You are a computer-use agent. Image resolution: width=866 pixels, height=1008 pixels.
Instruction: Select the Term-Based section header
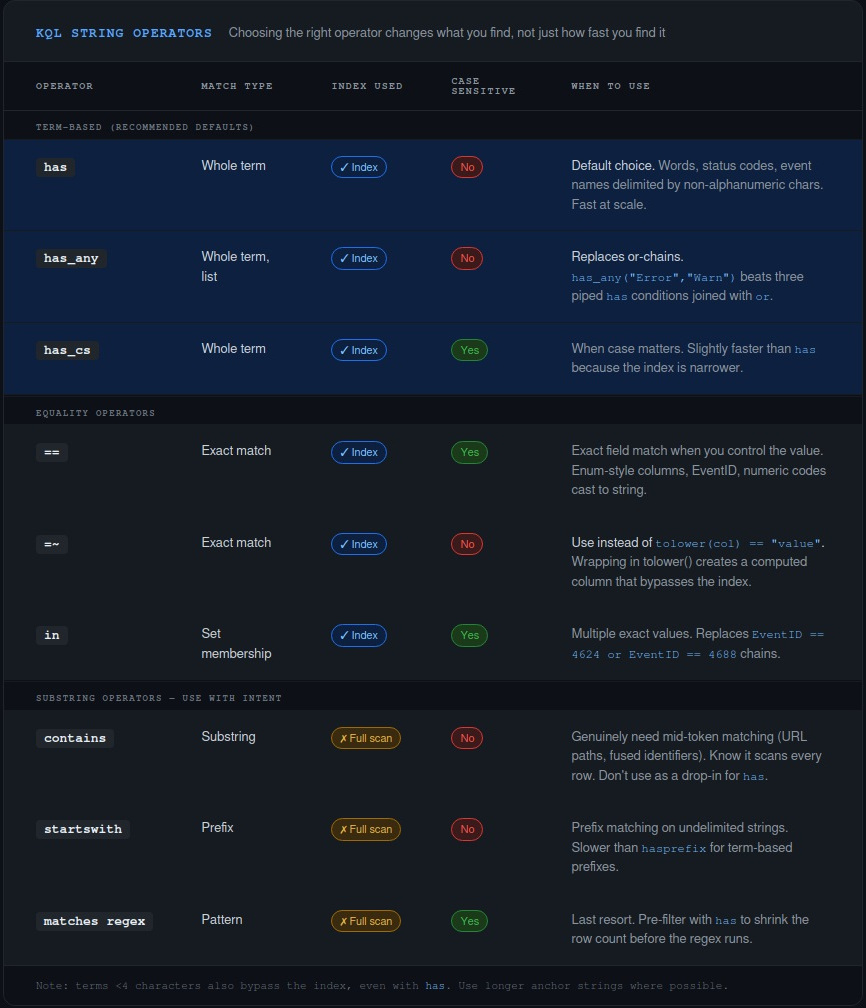(x=144, y=127)
